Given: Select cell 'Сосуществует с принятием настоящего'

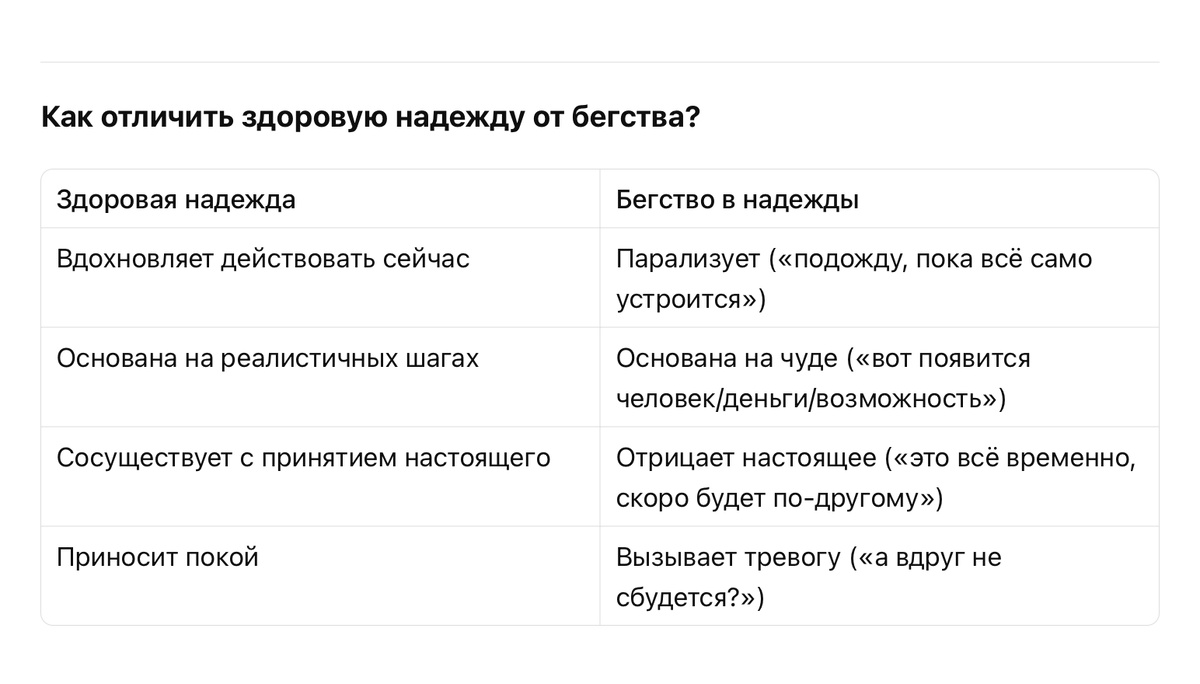Looking at the screenshot, I should [303, 459].
